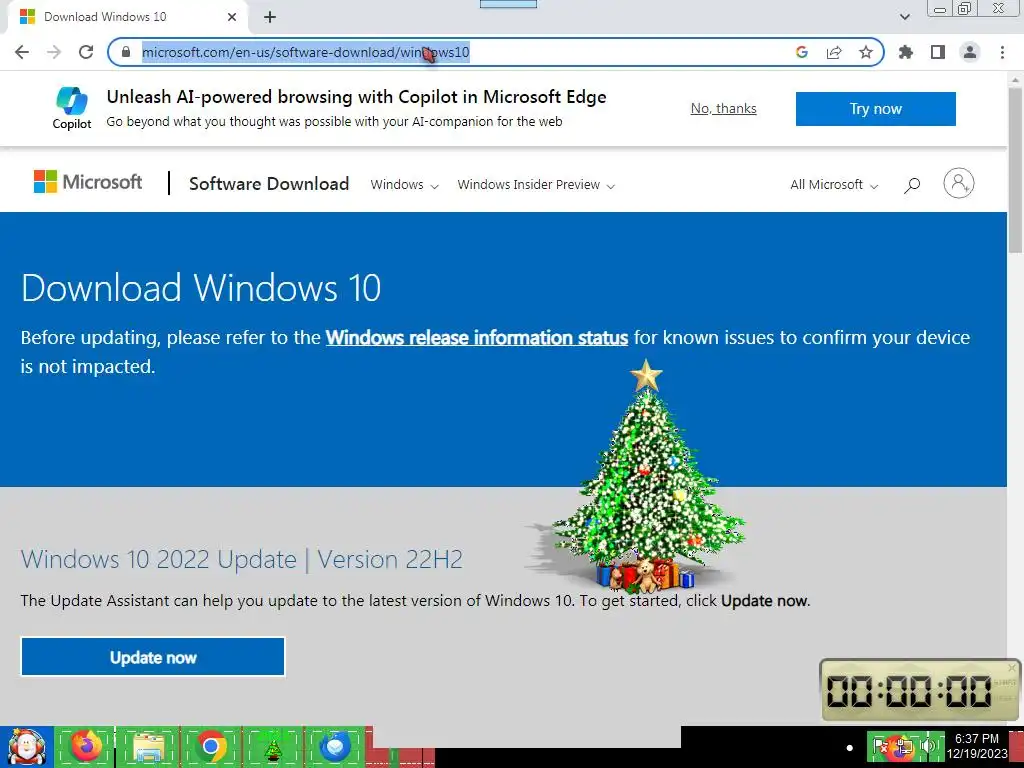Screen dimensions: 1024x768
Task: Close the Download Windows 10 tab
Action: (x=232, y=17)
